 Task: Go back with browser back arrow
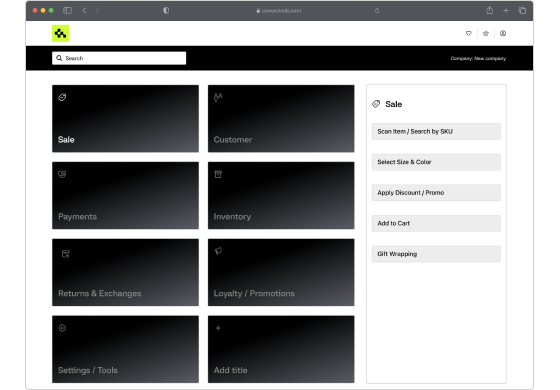click(84, 11)
